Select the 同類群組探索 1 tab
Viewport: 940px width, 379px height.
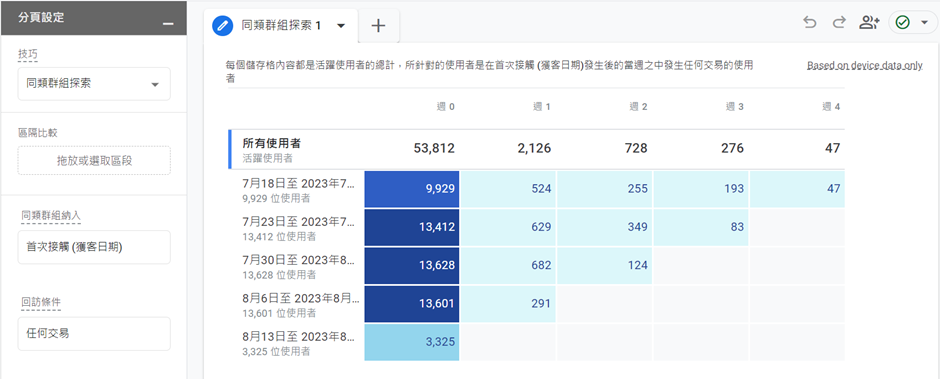point(281,26)
